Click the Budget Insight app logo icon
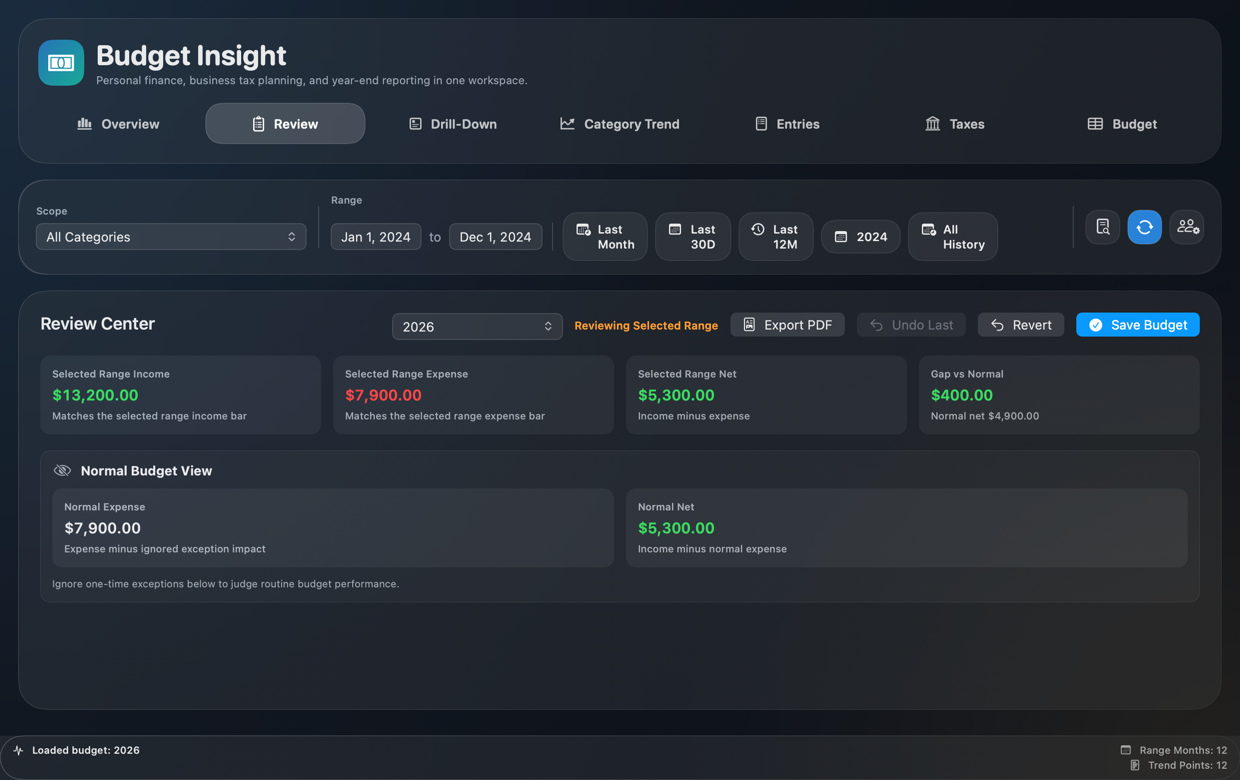Image resolution: width=1240 pixels, height=780 pixels. tap(61, 63)
